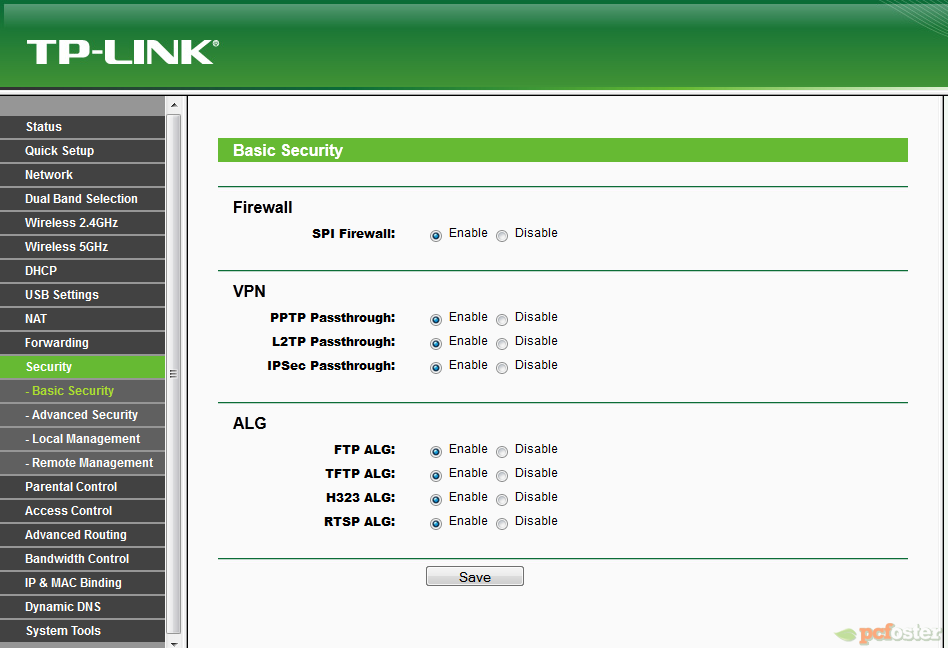Select Enable for PPTP Passthrough
Screen dimensions: 948x648
pos(436,320)
